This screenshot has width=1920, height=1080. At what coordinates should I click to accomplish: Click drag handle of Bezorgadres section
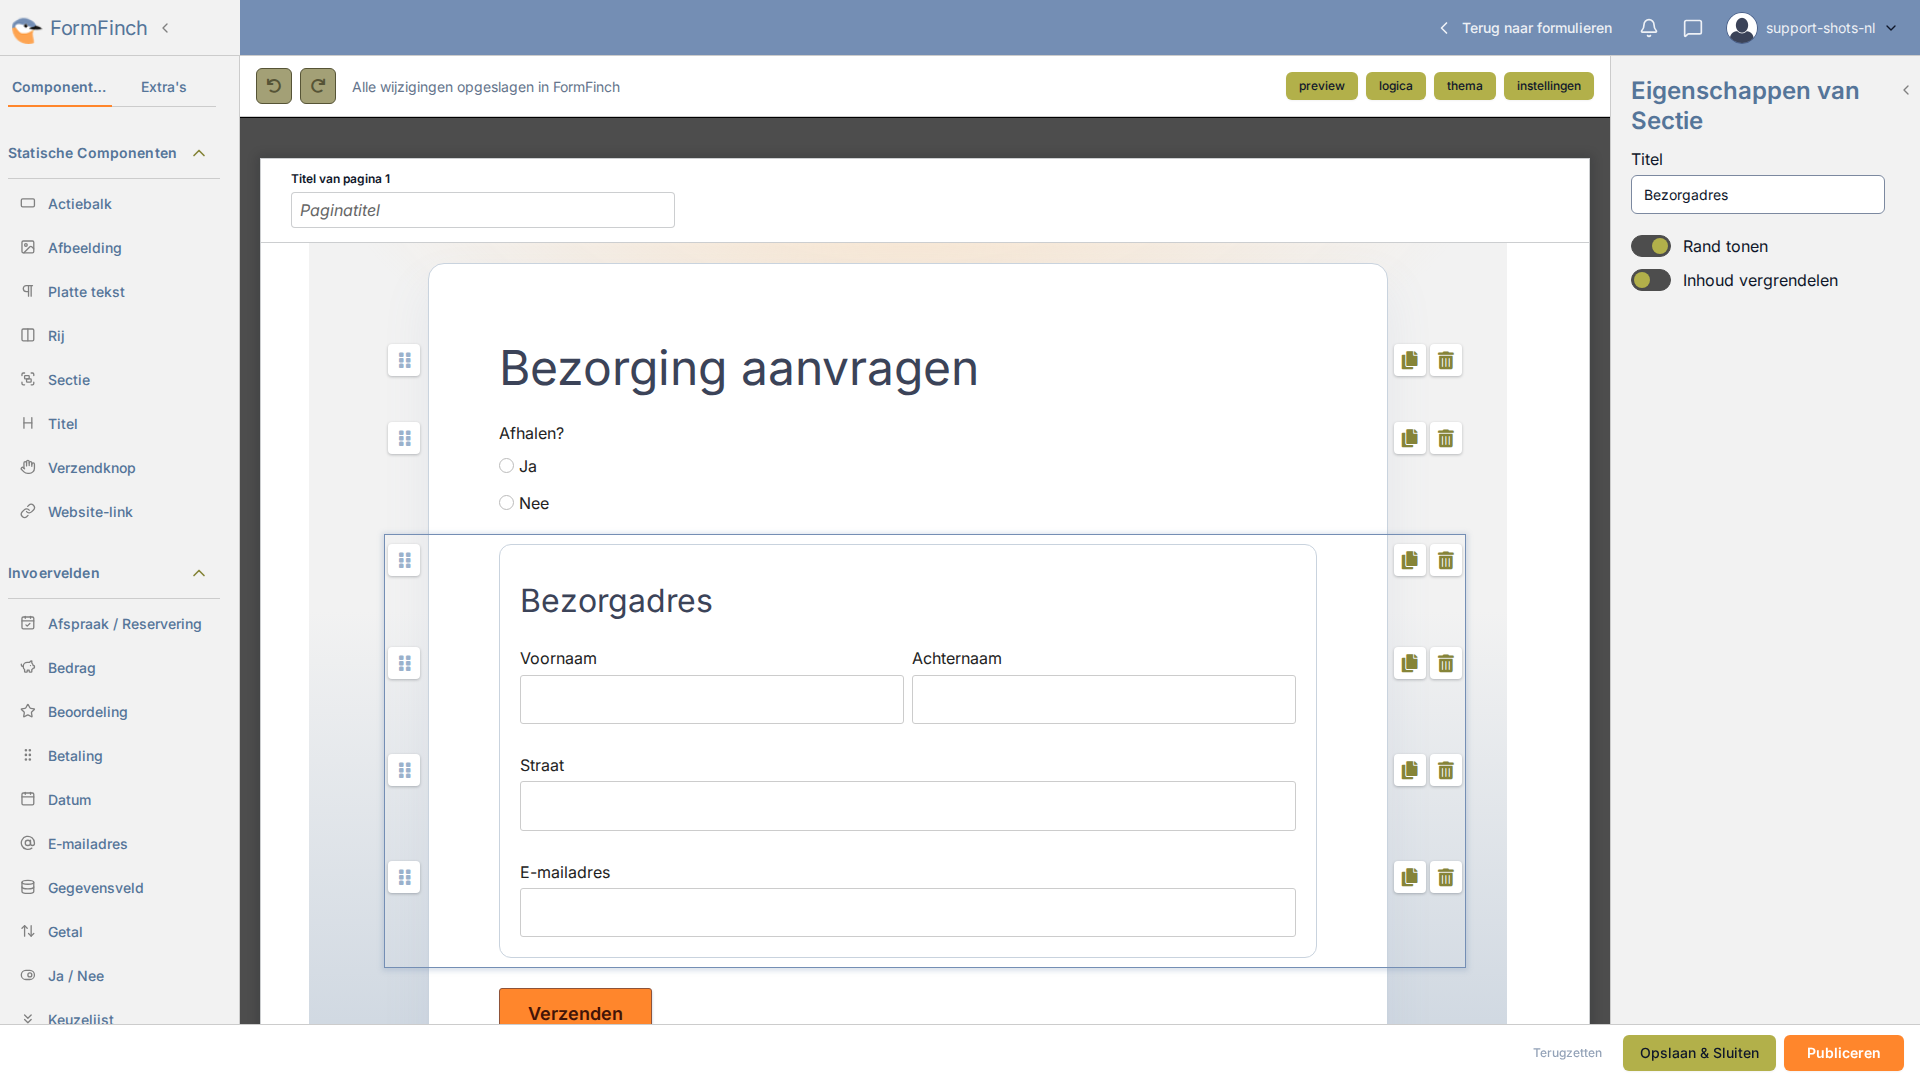coord(404,560)
